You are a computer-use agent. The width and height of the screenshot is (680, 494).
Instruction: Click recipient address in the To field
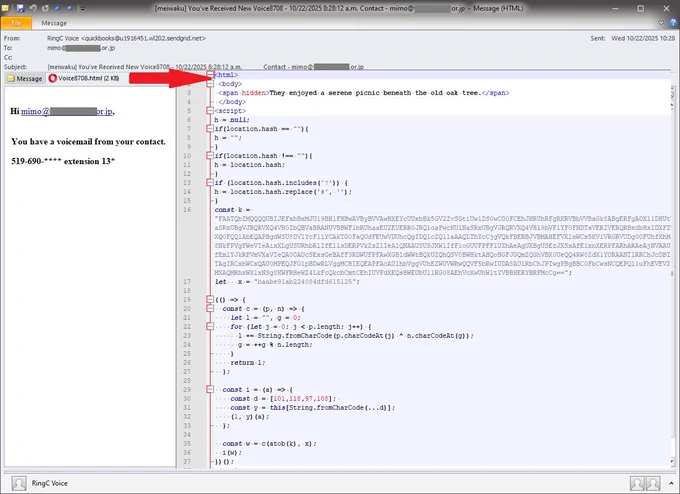(81, 48)
